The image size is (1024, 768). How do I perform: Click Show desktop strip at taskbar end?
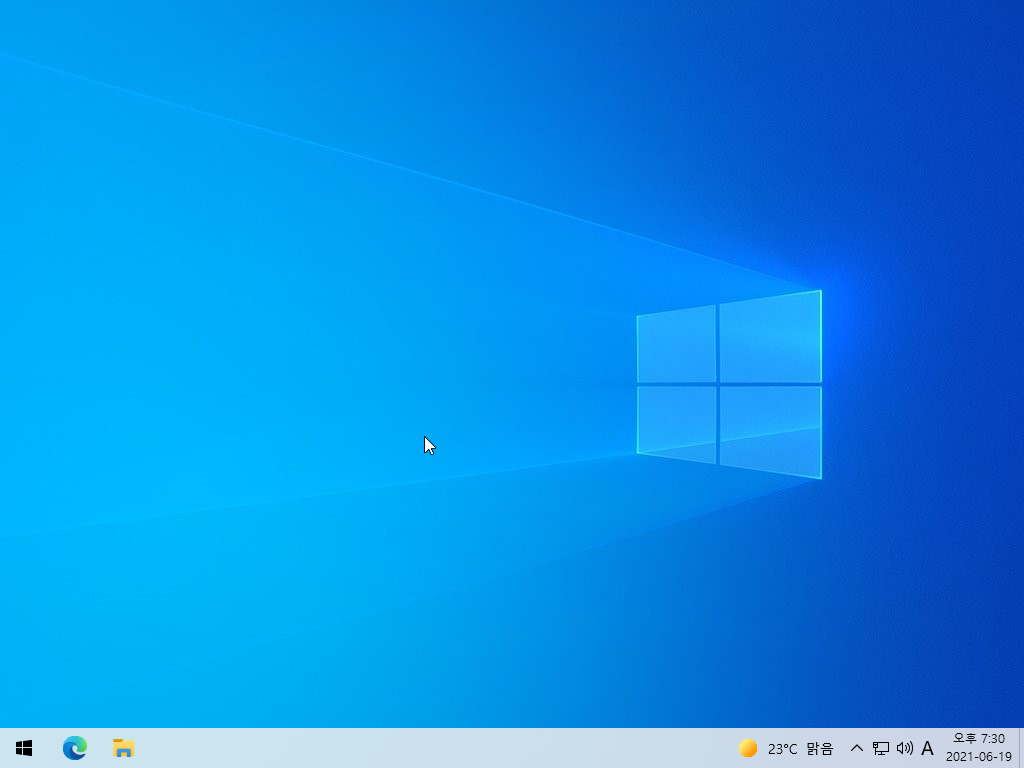(x=1021, y=748)
